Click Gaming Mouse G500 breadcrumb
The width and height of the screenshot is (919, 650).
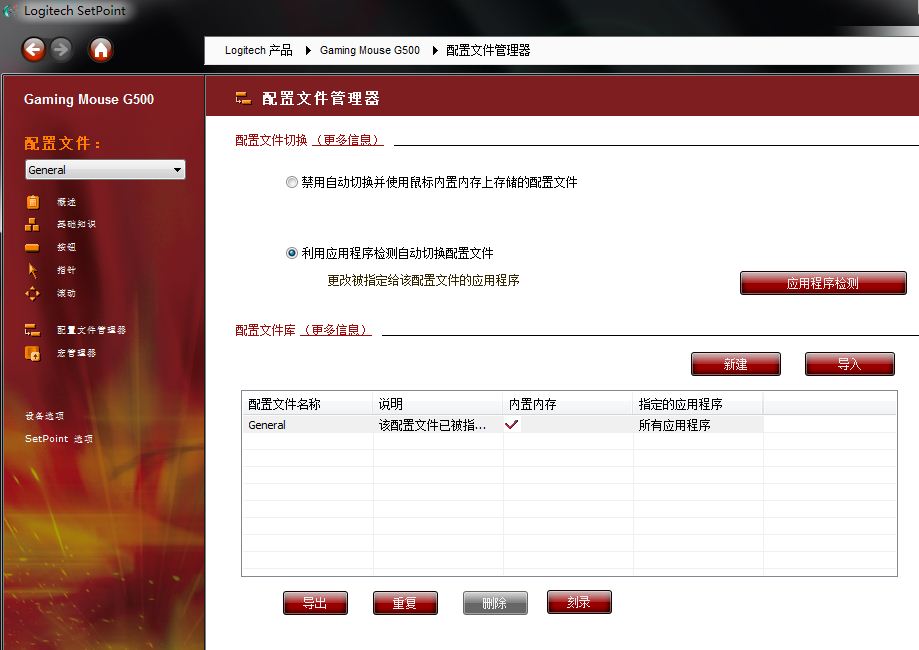click(x=369, y=50)
